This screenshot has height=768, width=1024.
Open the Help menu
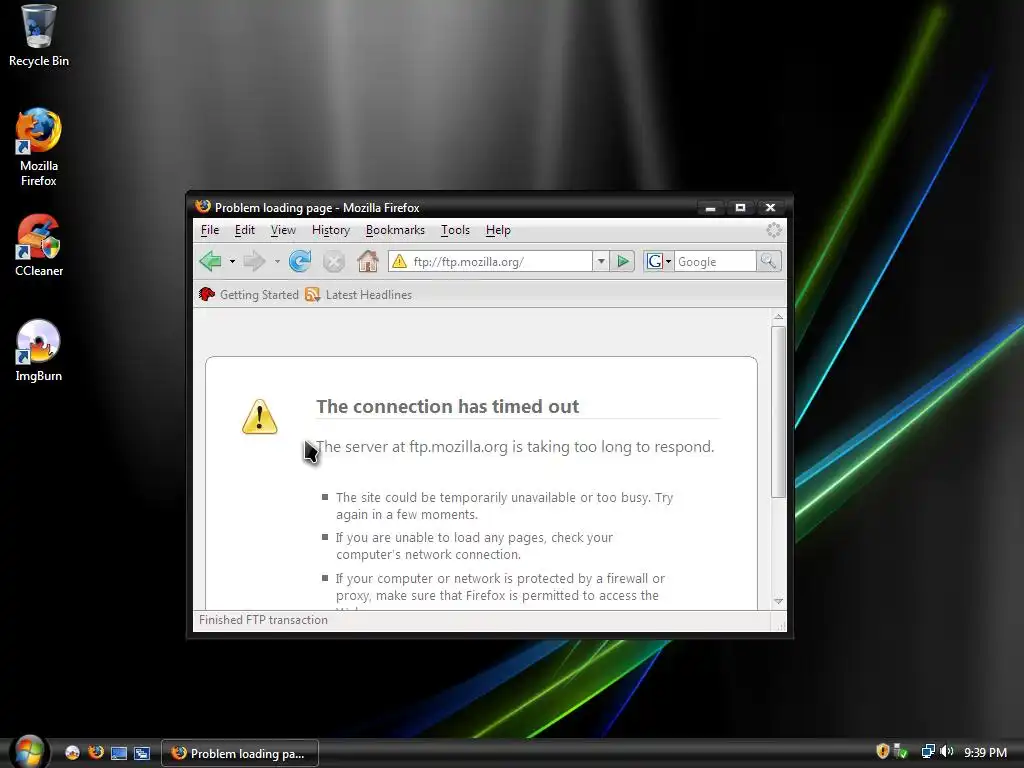(498, 230)
